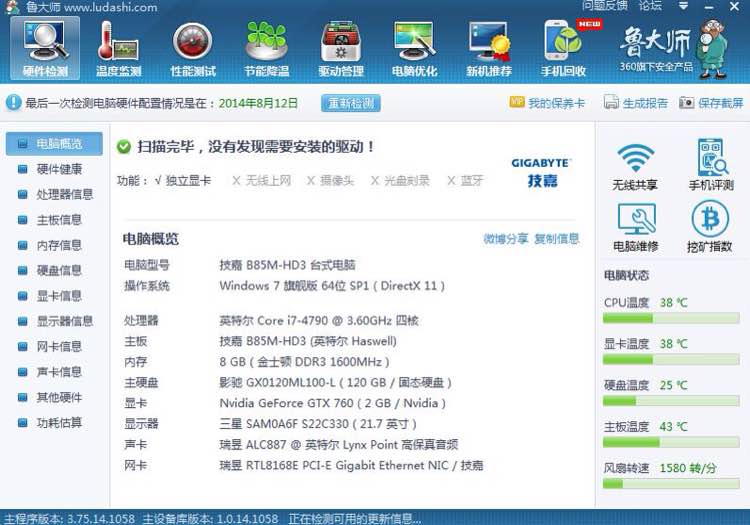Click the 保存截屏 camera icon

pos(686,102)
